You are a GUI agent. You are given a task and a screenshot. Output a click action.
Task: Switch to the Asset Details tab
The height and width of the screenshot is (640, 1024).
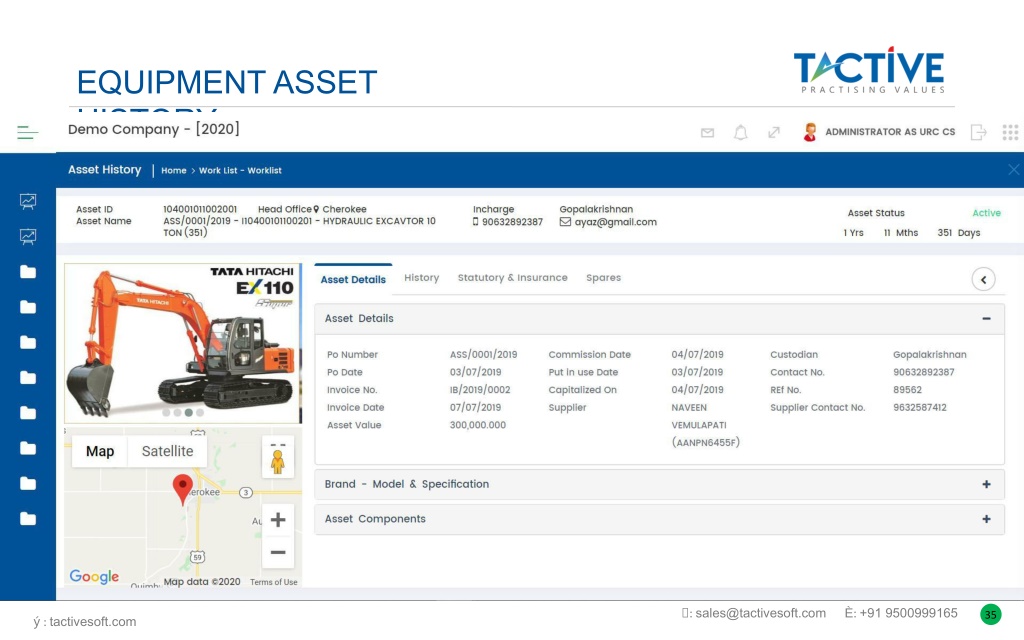click(x=353, y=280)
